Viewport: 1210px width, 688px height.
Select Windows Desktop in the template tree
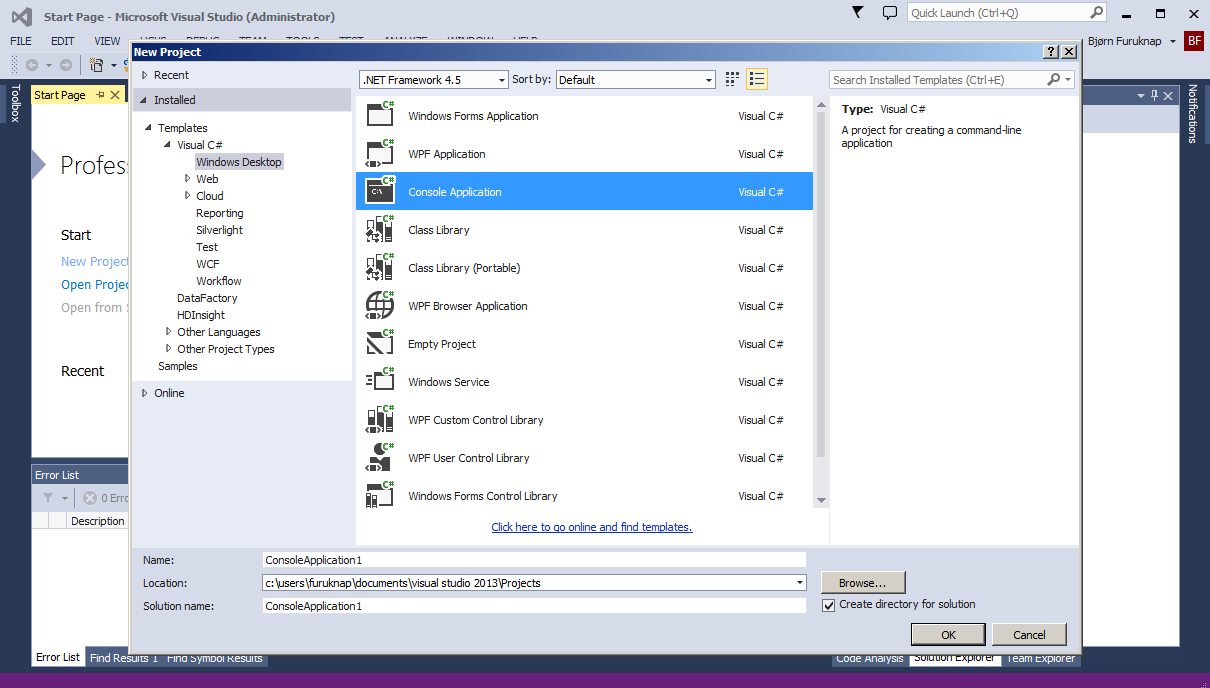point(239,162)
